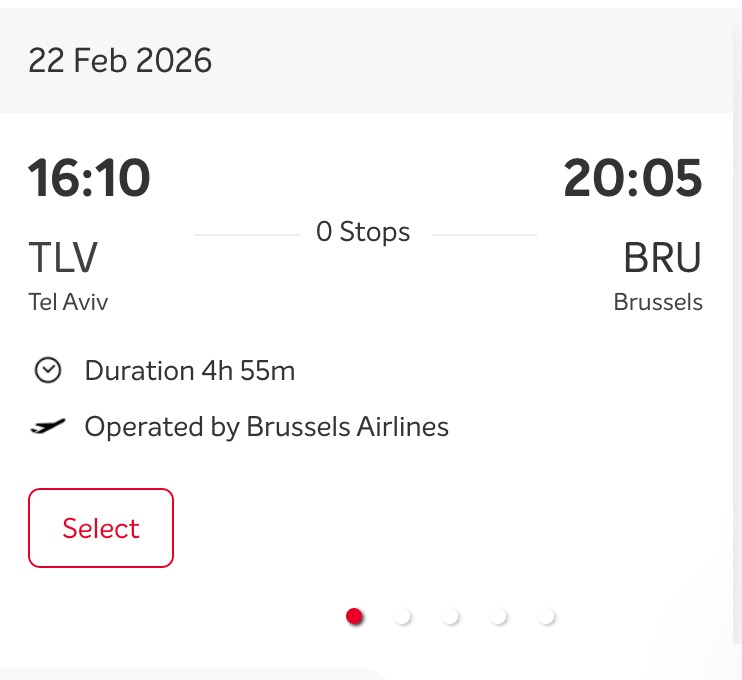Click the 22 Feb 2026 date header

click(120, 61)
